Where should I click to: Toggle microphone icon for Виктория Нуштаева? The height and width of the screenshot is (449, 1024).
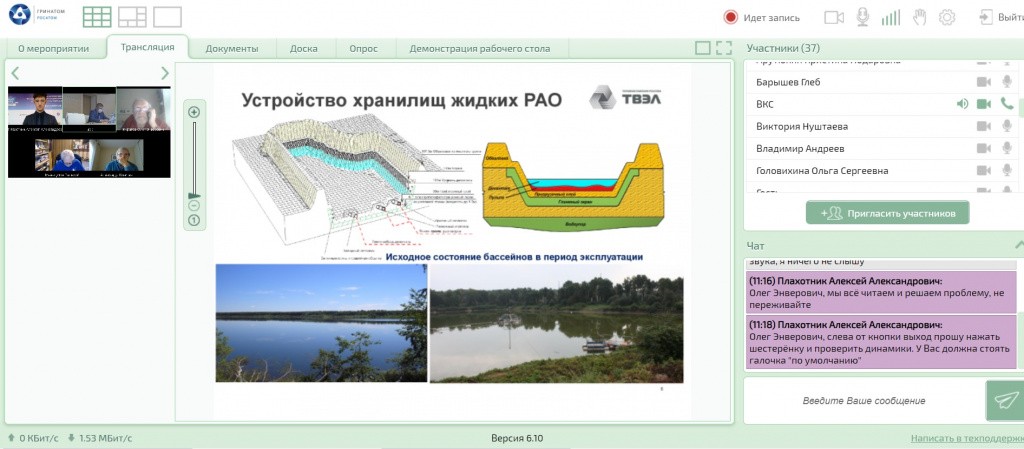pyautogui.click(x=1007, y=126)
